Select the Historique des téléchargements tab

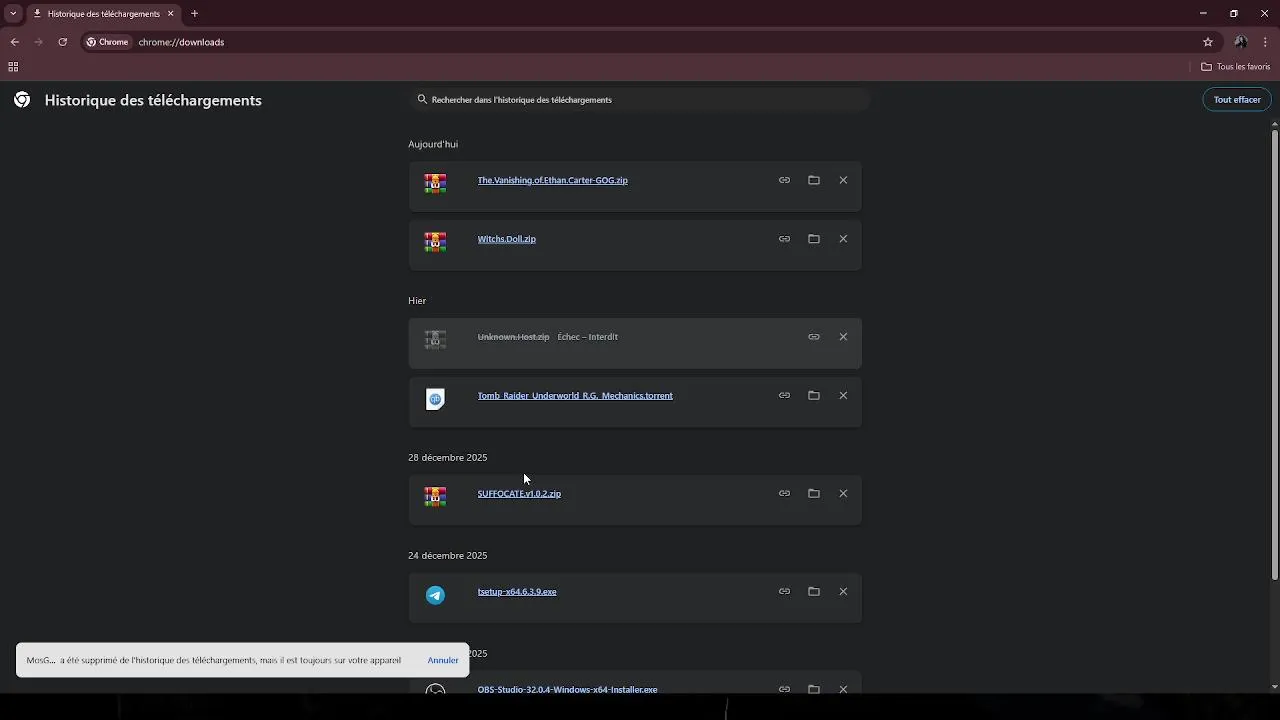pyautogui.click(x=103, y=14)
